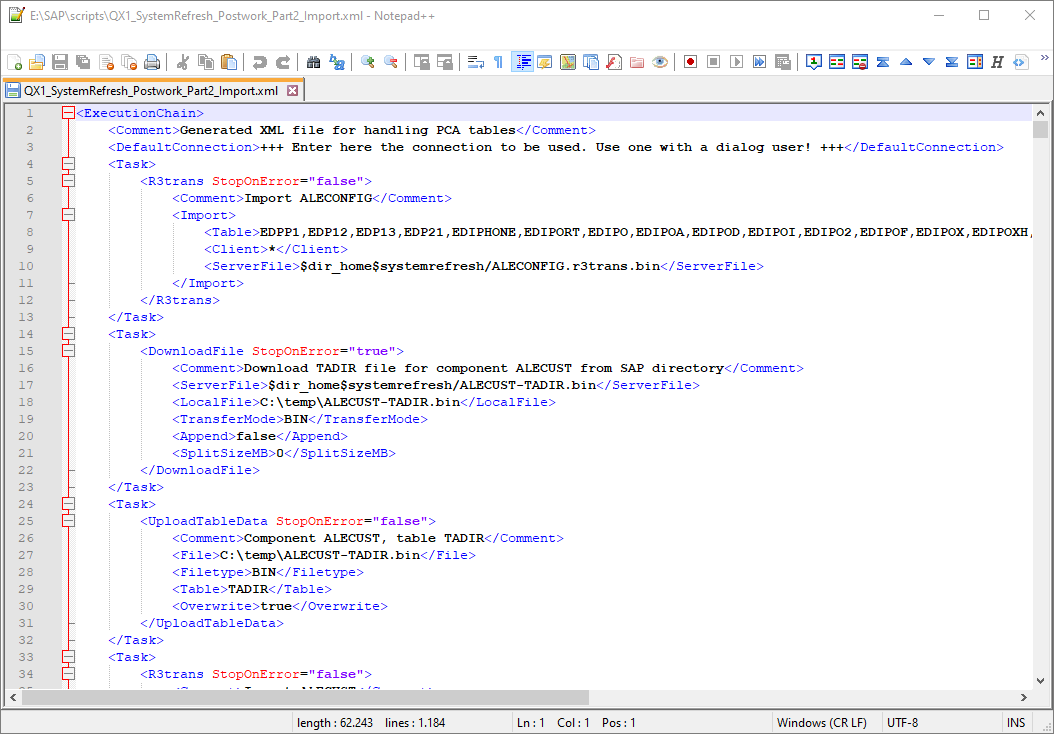Print the current document

[152, 61]
